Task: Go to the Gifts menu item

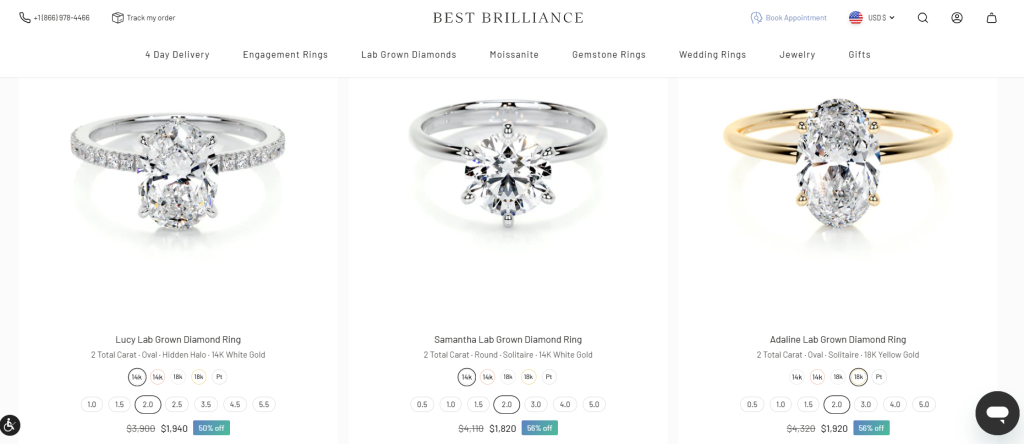Action: 859,55
